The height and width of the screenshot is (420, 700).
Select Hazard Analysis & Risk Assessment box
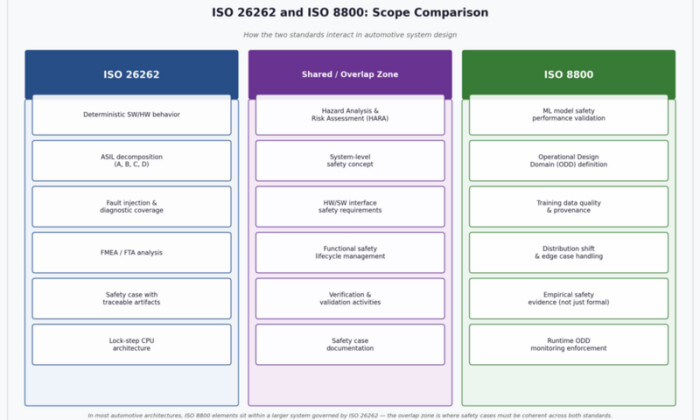pyautogui.click(x=349, y=115)
